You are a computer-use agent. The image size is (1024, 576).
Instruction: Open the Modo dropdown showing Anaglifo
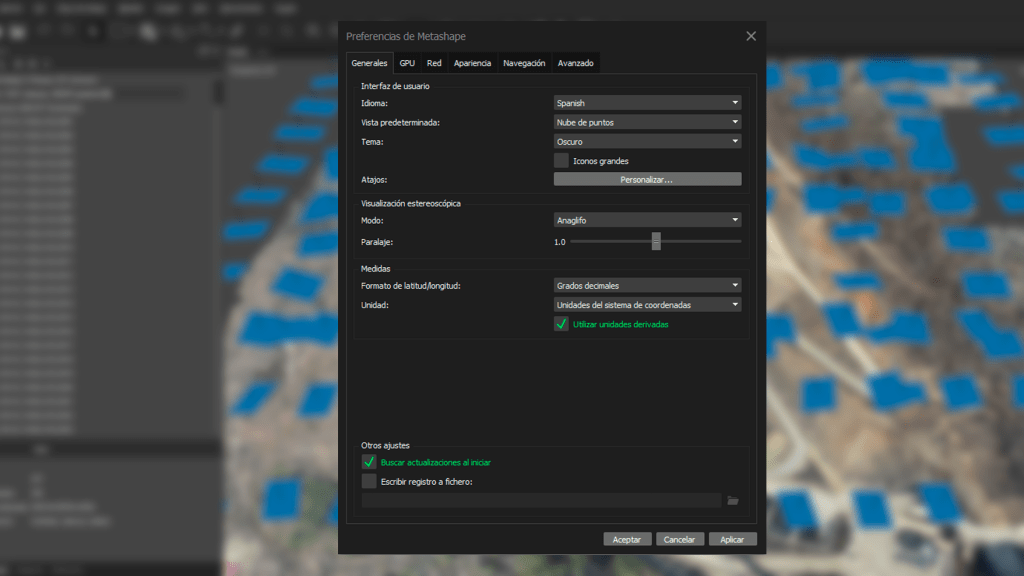pyautogui.click(x=647, y=220)
